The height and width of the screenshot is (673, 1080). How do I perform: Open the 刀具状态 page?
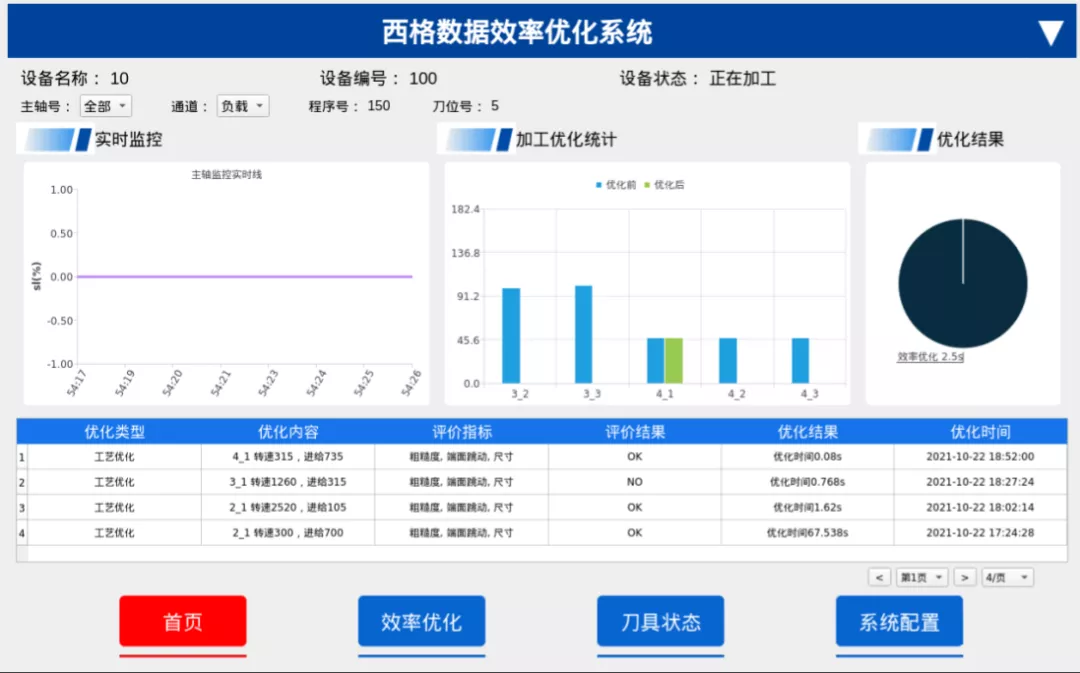click(661, 622)
